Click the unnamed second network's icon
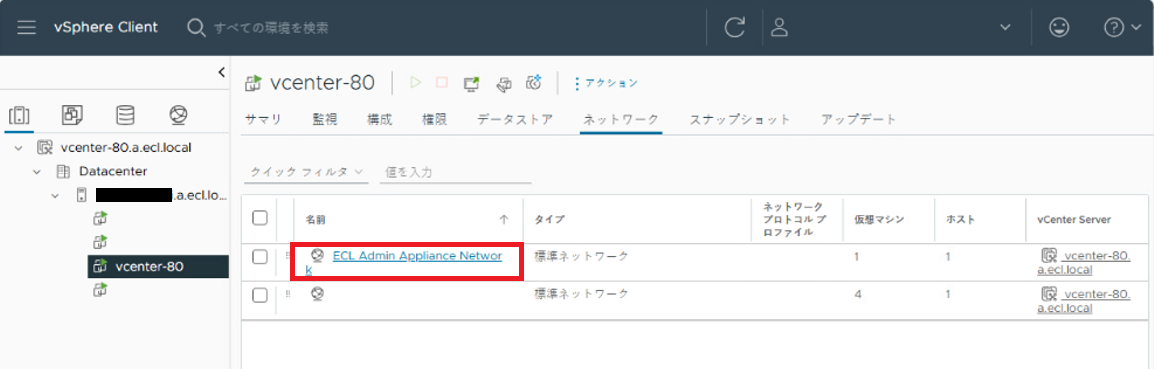Screen dimensions: 1154x369 317,293
